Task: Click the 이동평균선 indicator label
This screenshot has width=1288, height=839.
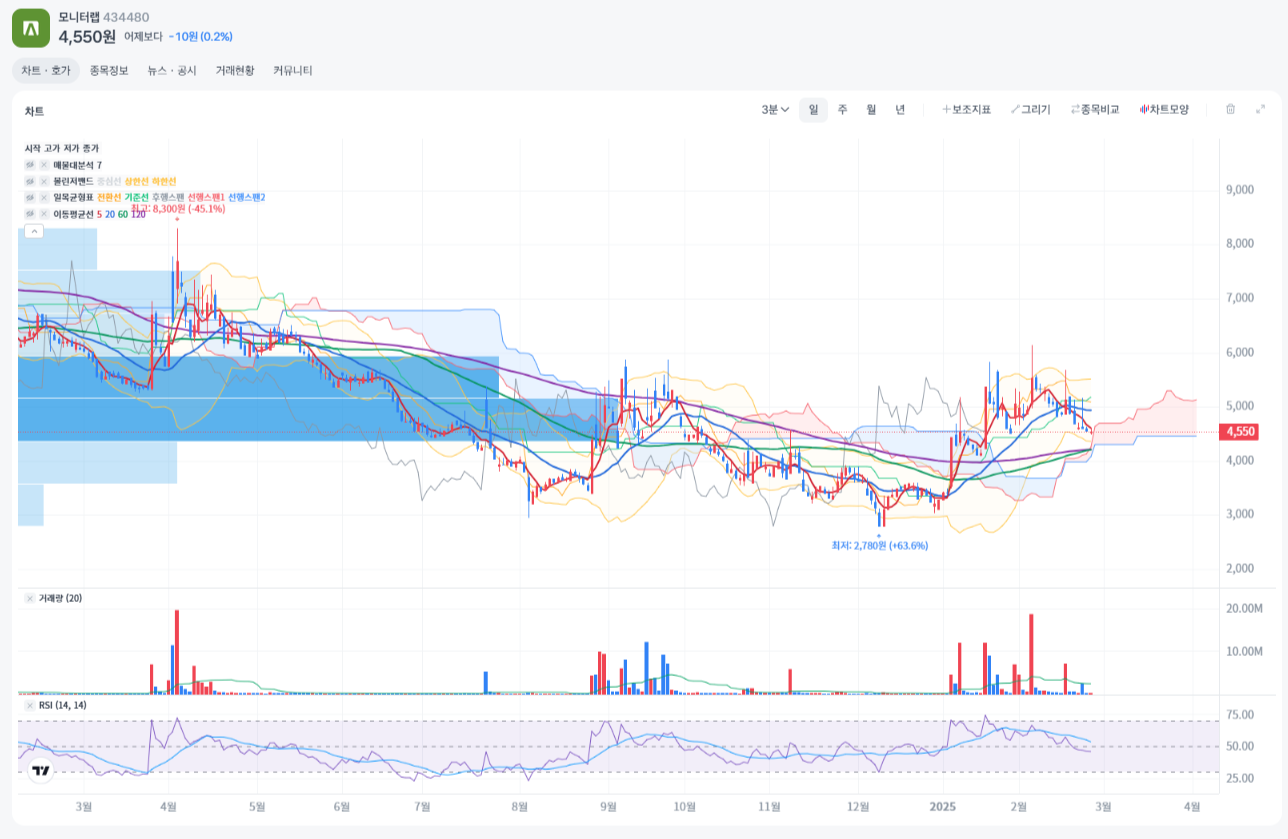Action: [73, 214]
